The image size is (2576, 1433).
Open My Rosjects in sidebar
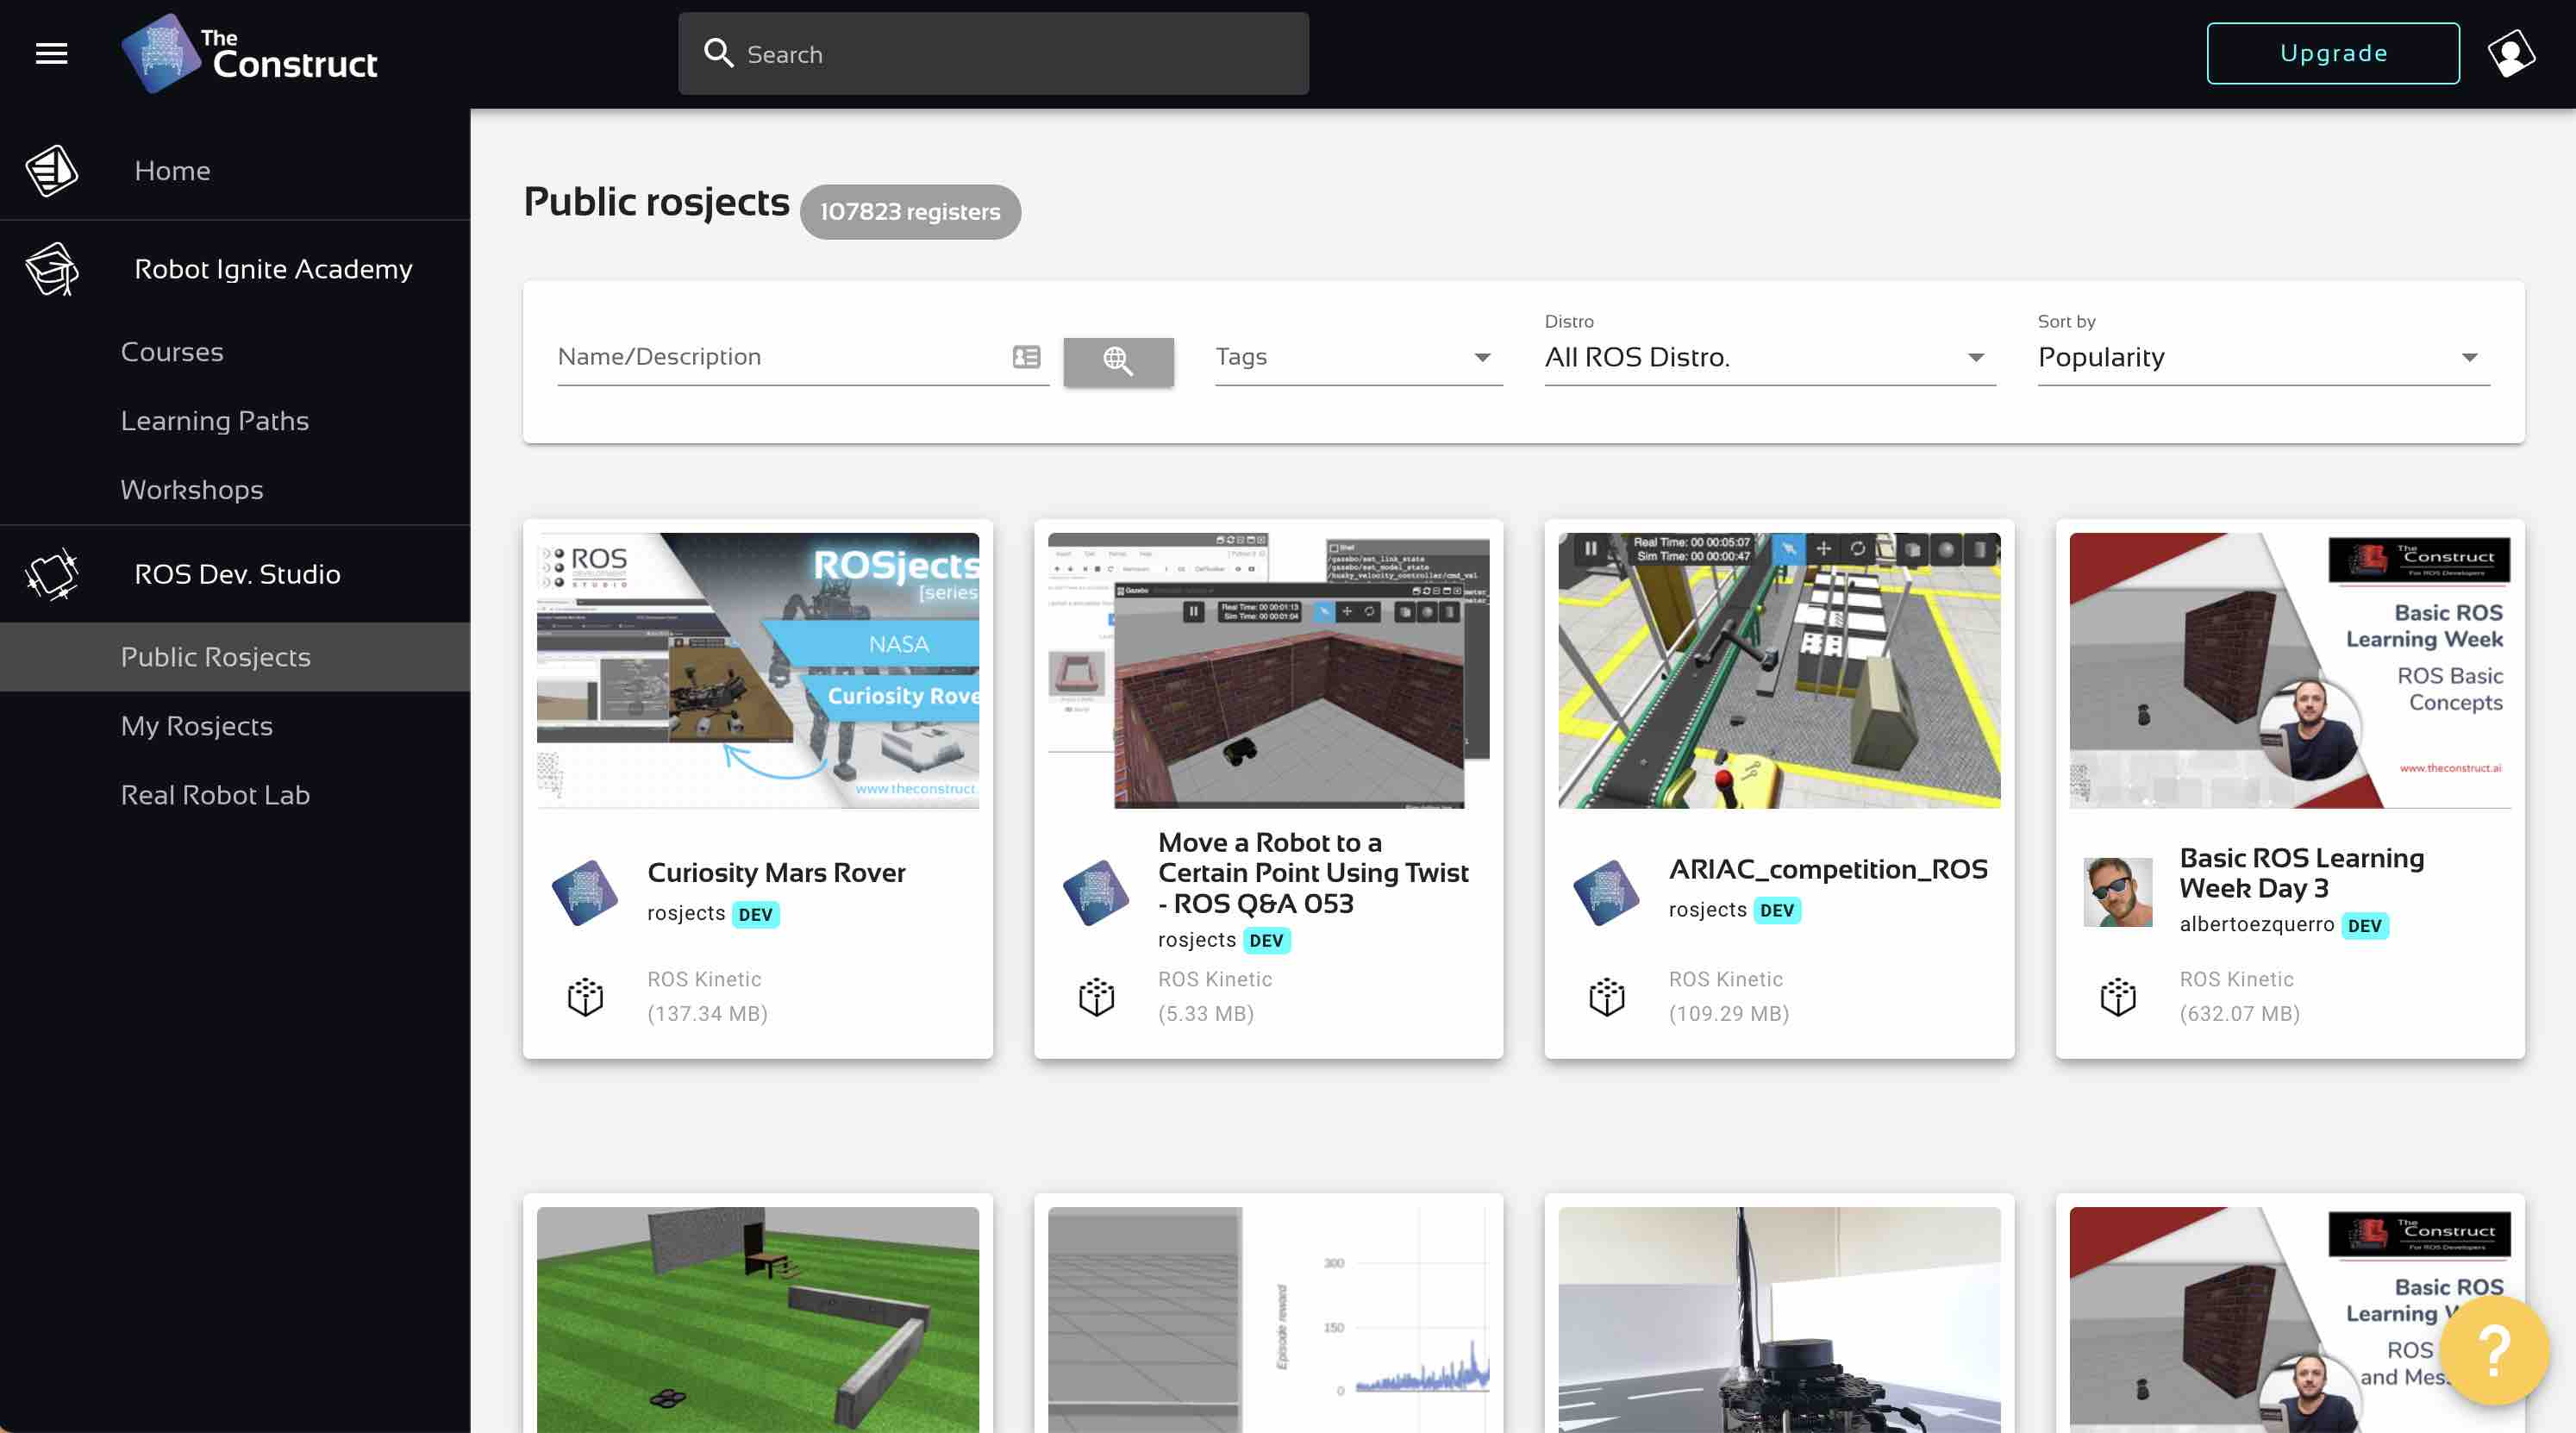click(197, 726)
